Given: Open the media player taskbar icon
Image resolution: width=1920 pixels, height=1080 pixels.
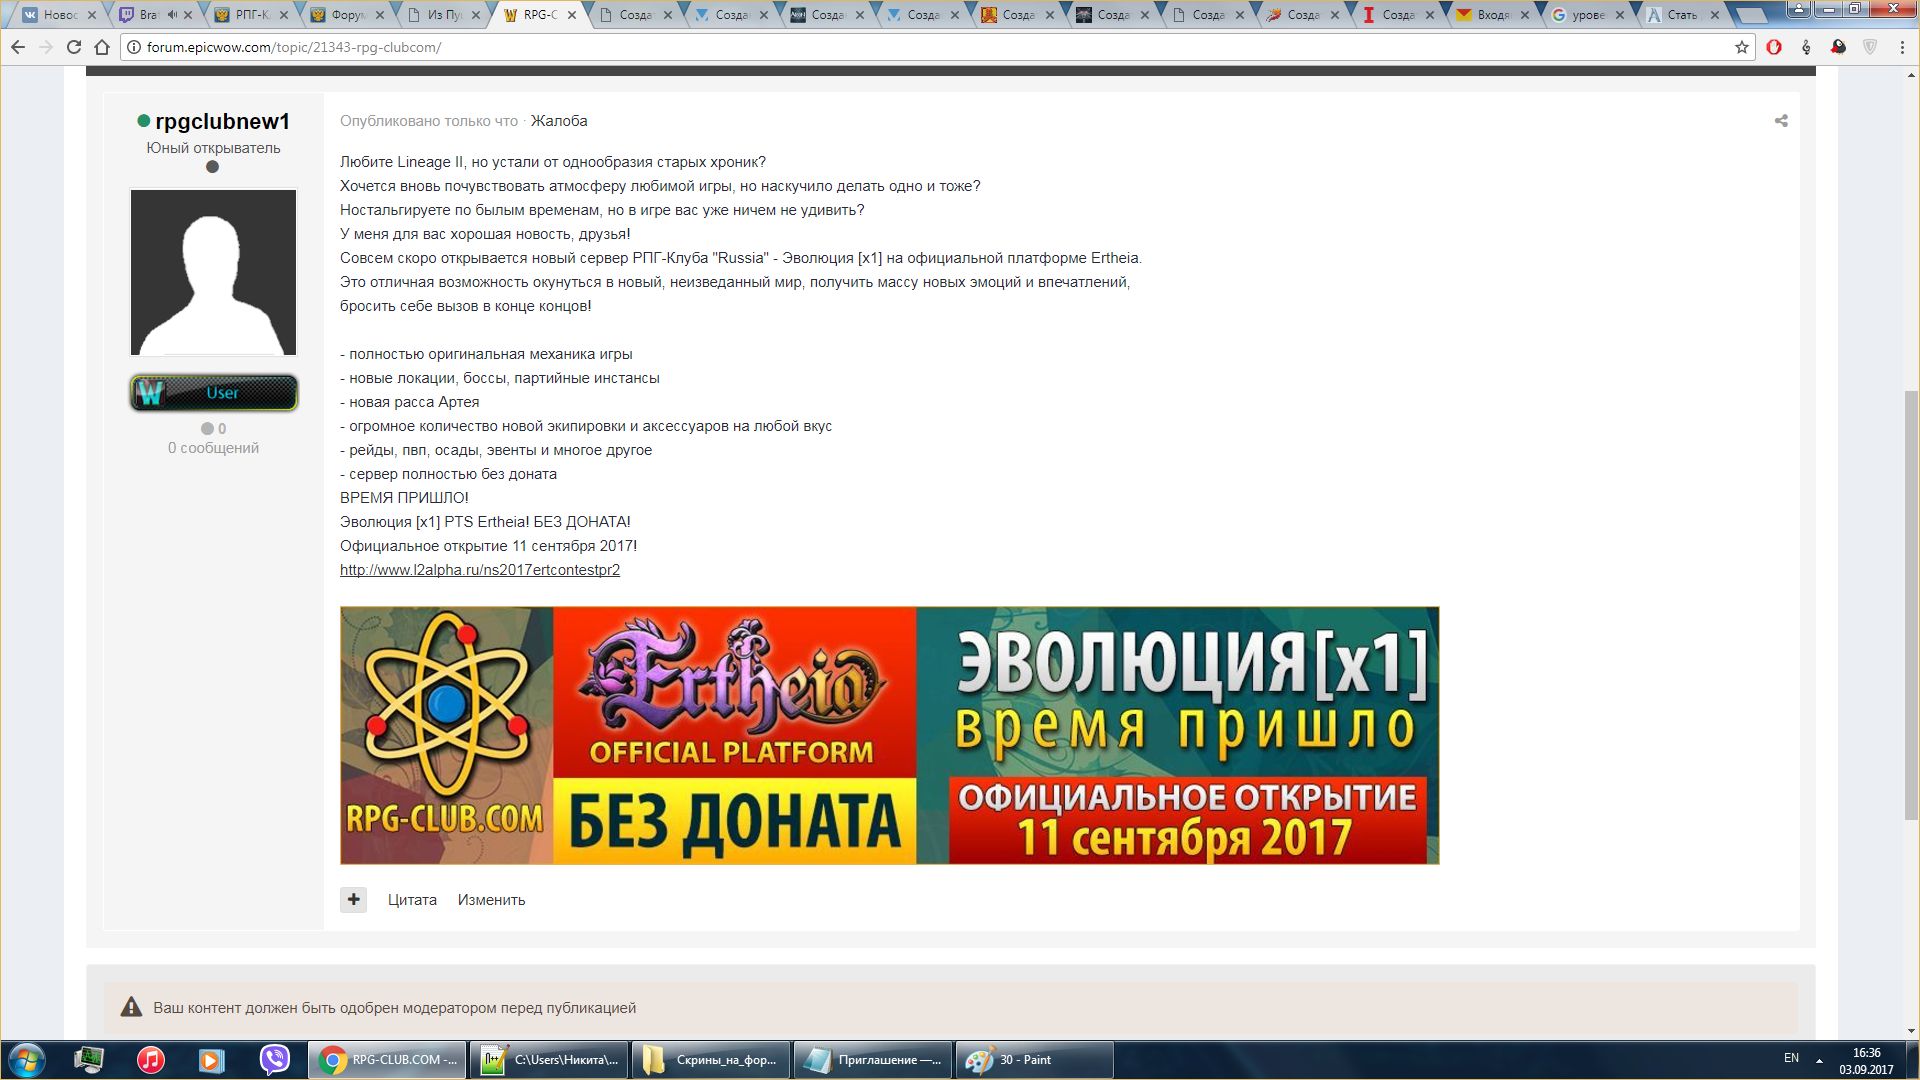Looking at the screenshot, I should pyautogui.click(x=211, y=1060).
